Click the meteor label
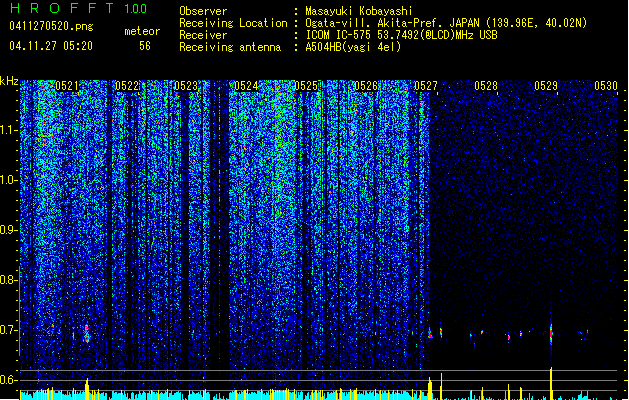629x400 pixels. pyautogui.click(x=142, y=31)
